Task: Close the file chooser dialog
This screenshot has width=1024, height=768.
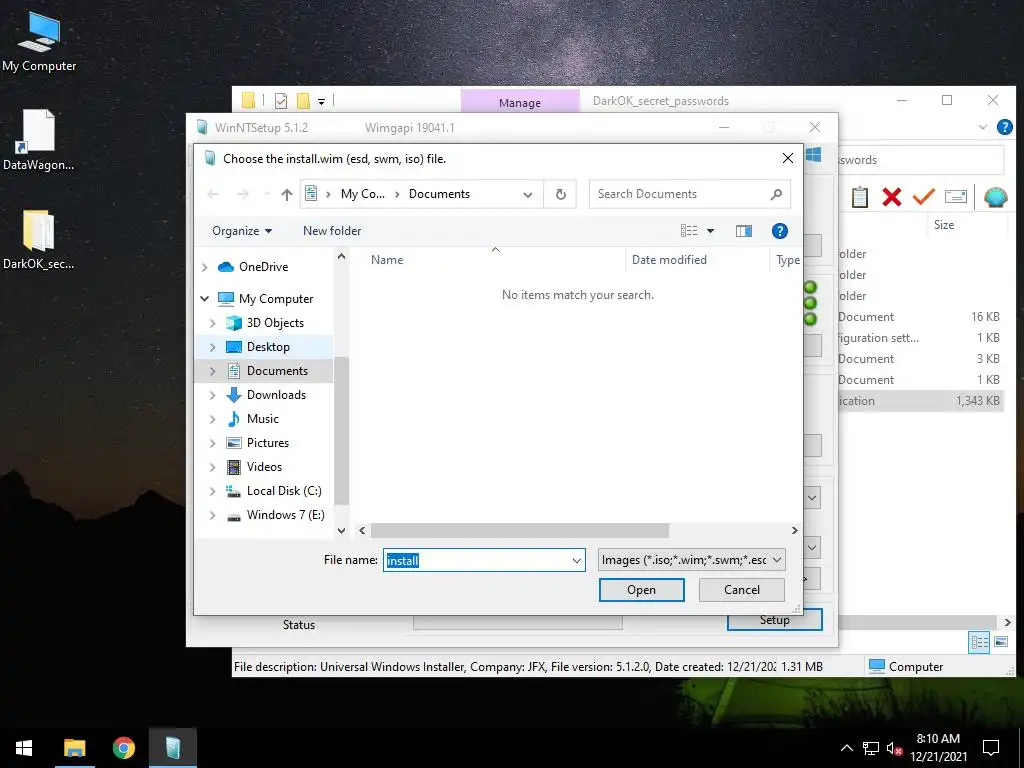Action: [x=788, y=158]
